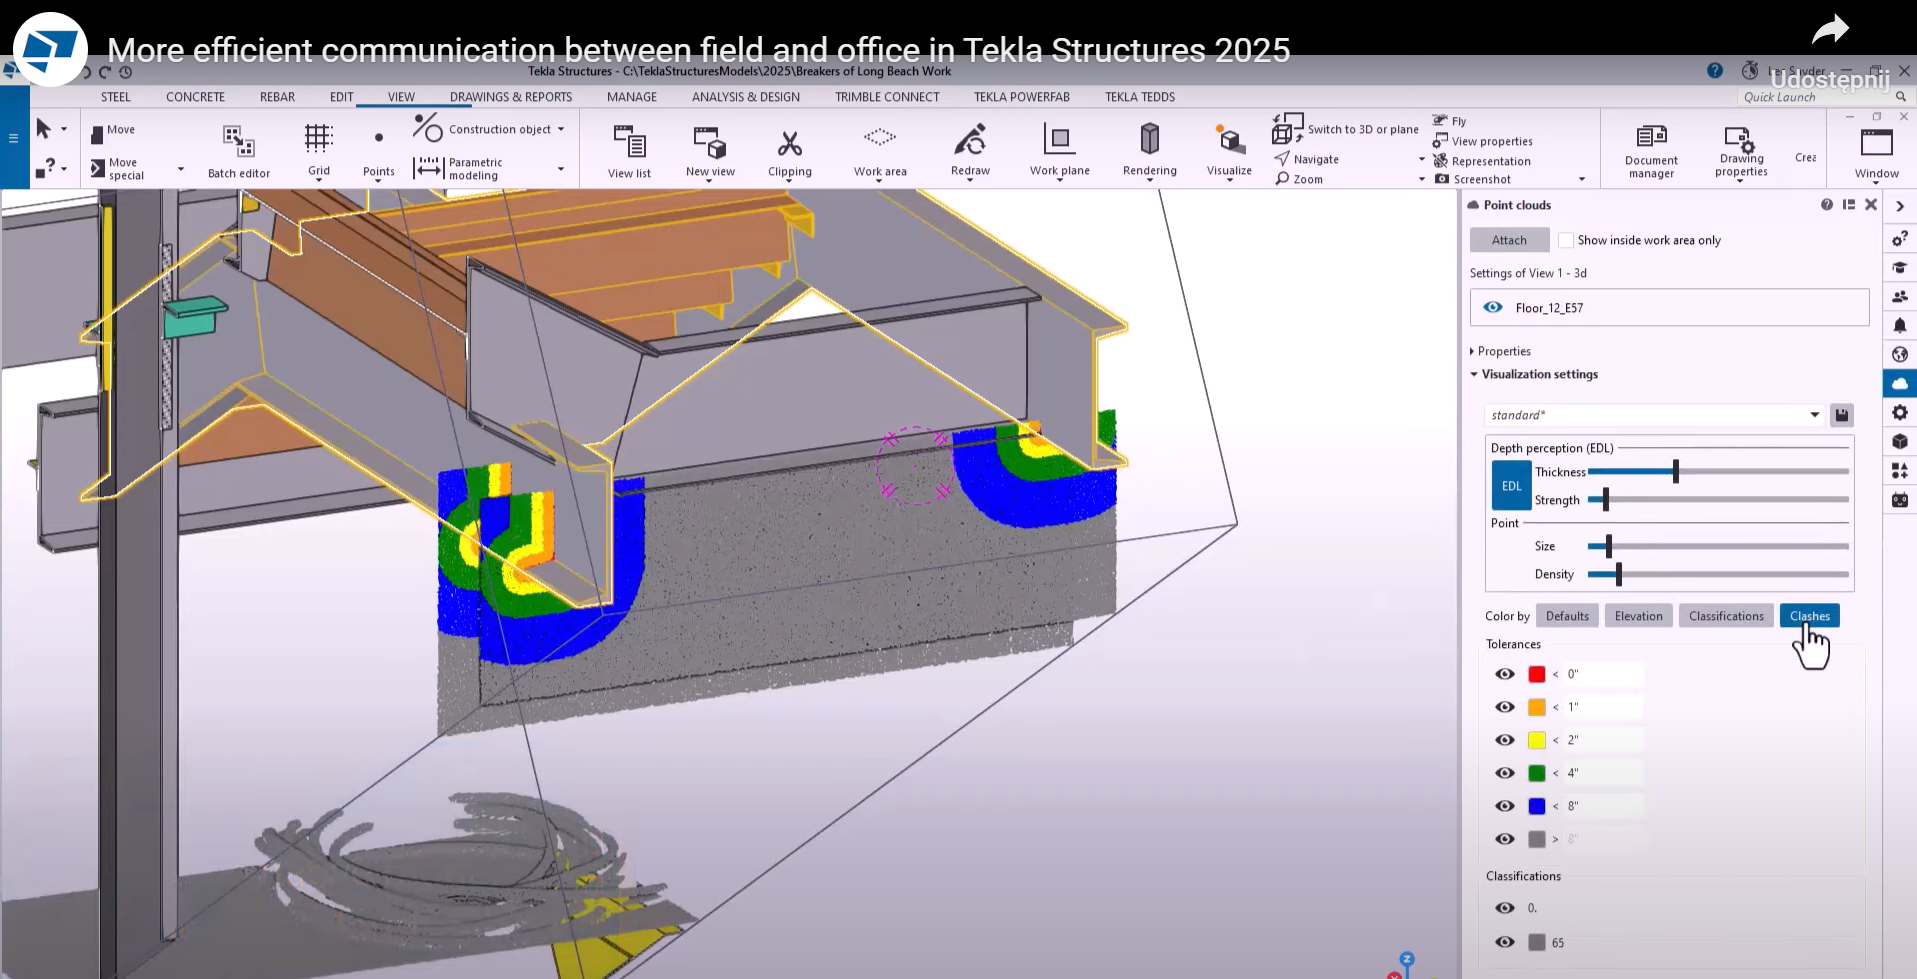Open the Parametric modeling dropdown
The image size is (1917, 979).
click(x=561, y=169)
